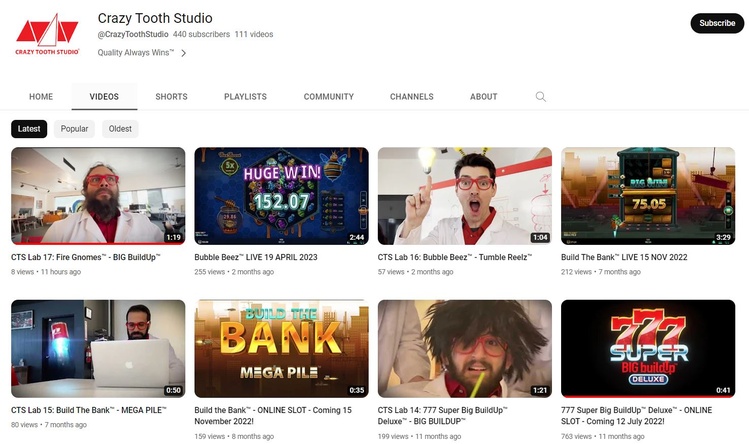Click '8 views • 11 hours ago' metadata
The height and width of the screenshot is (444, 749).
click(46, 272)
